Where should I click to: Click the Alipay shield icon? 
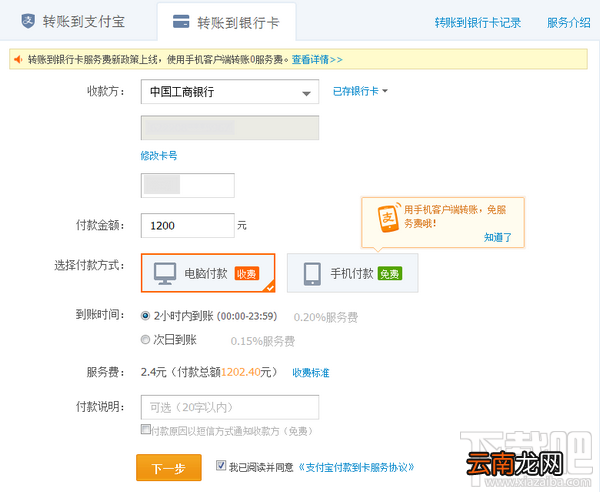click(x=28, y=21)
